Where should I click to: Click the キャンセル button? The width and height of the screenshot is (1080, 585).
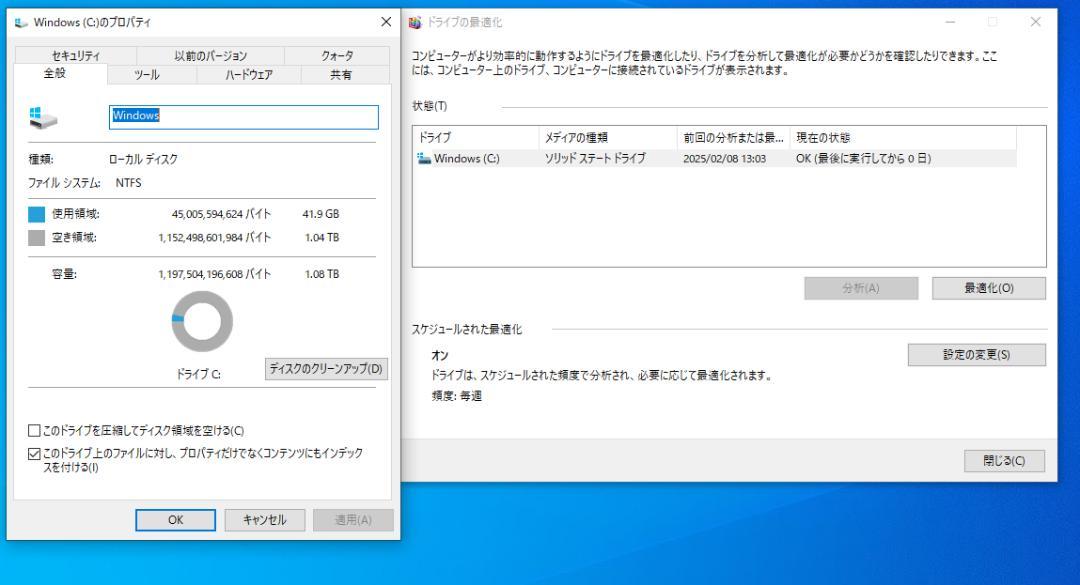[x=264, y=520]
